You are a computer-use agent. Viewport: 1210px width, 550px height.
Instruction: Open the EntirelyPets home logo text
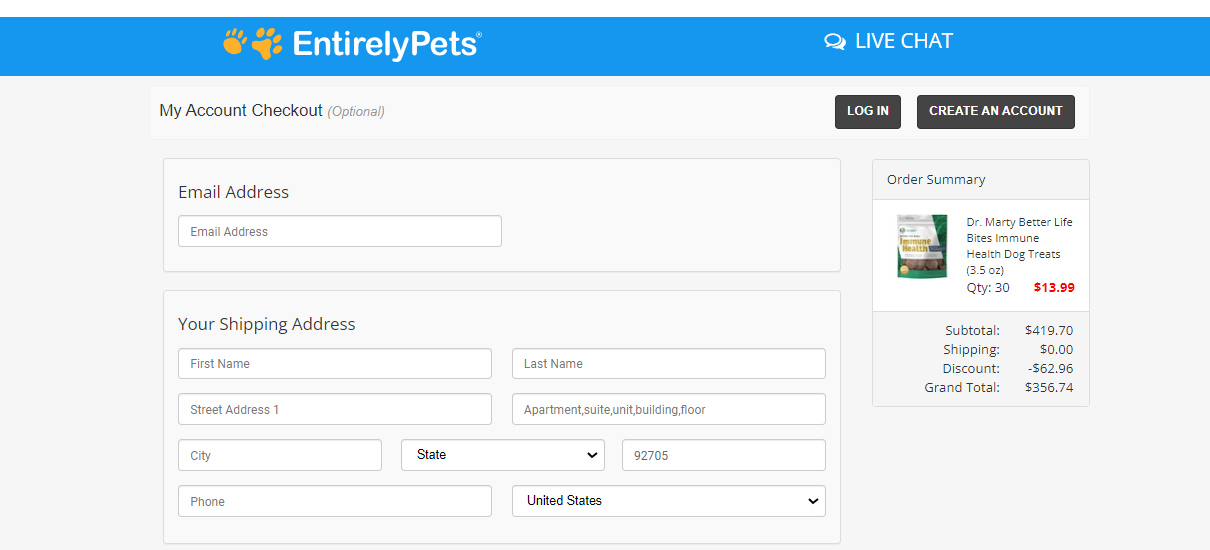387,44
